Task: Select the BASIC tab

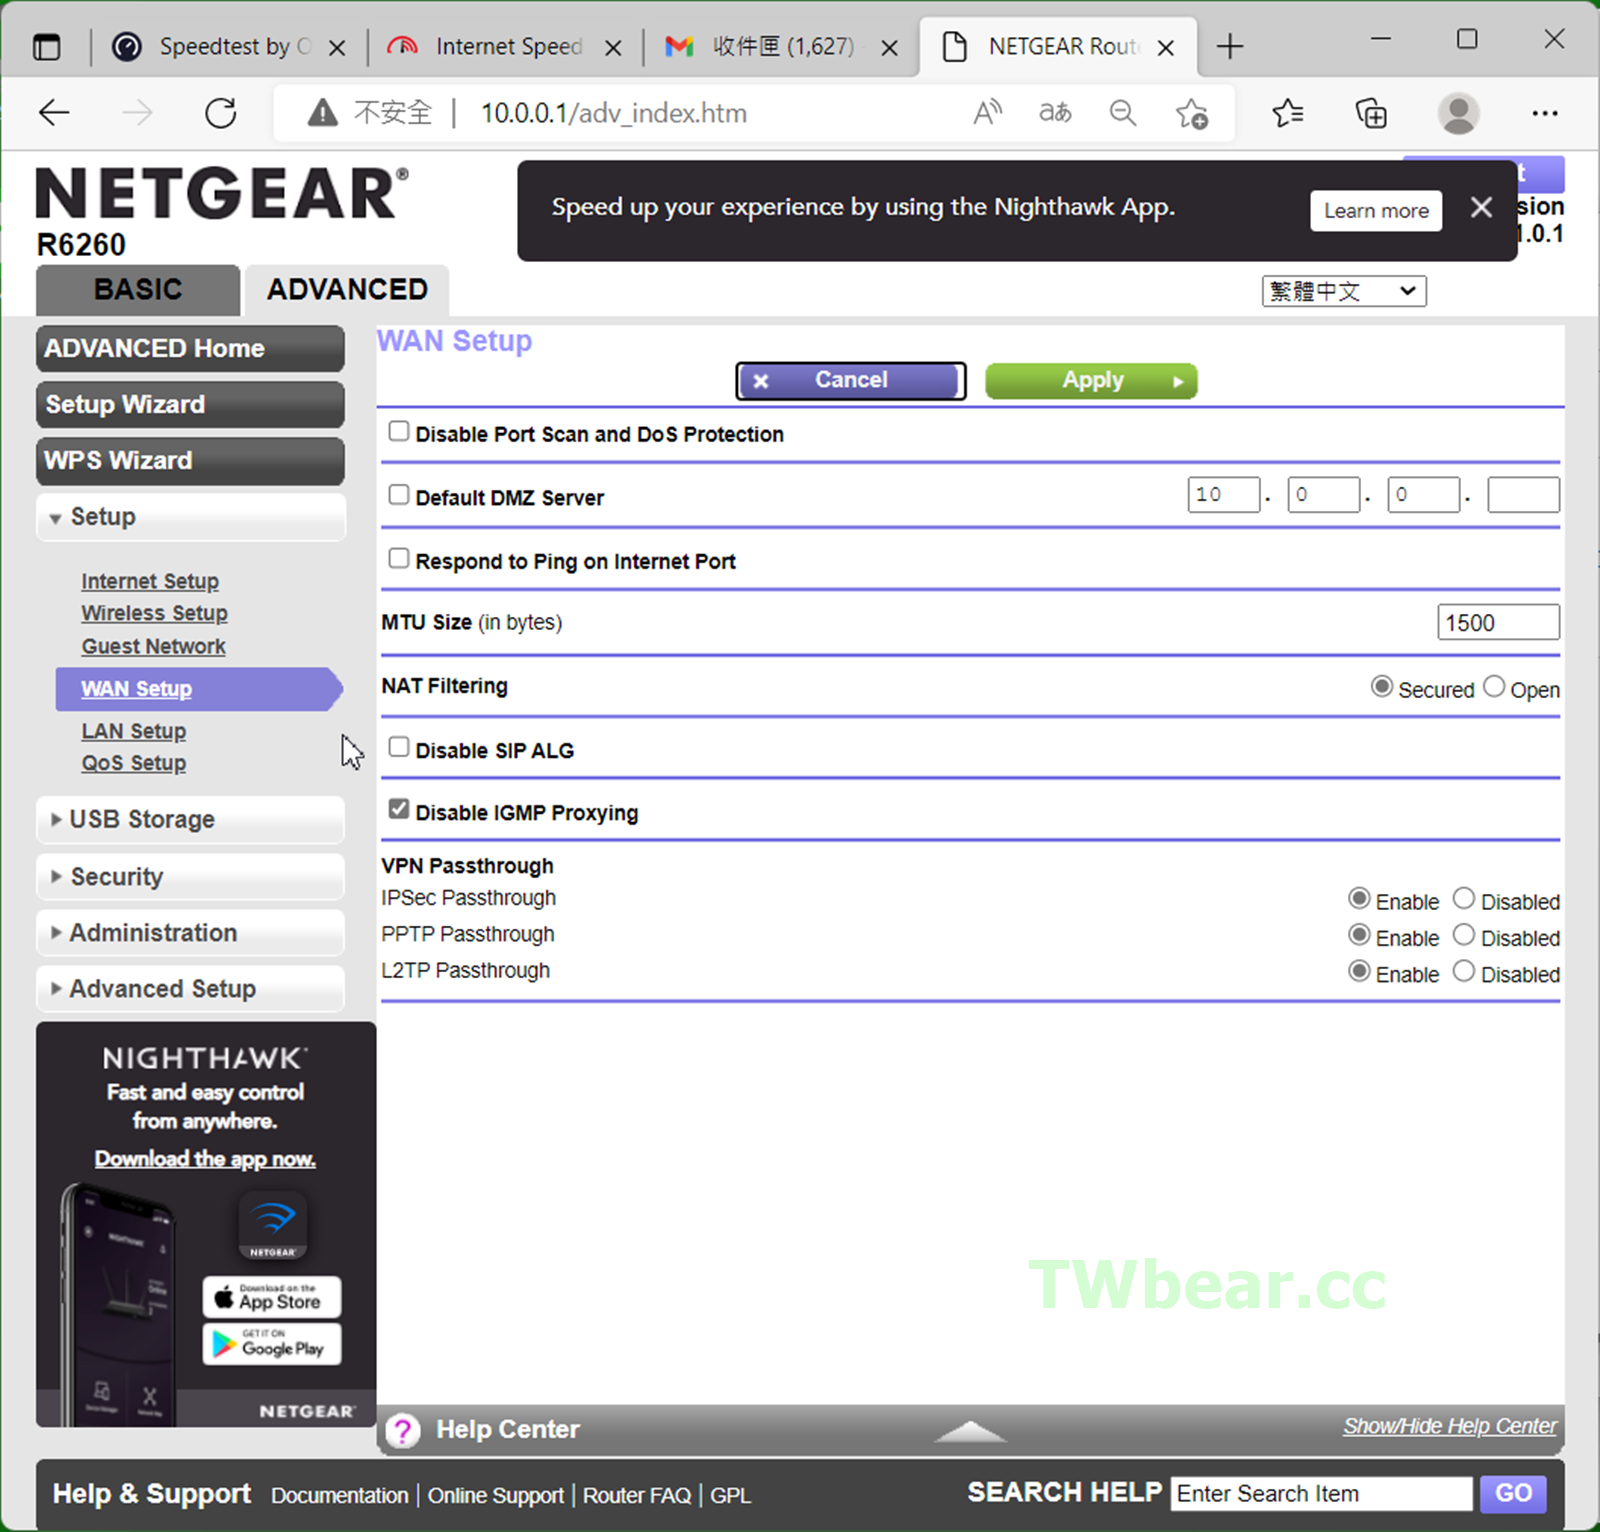Action: [x=138, y=290]
